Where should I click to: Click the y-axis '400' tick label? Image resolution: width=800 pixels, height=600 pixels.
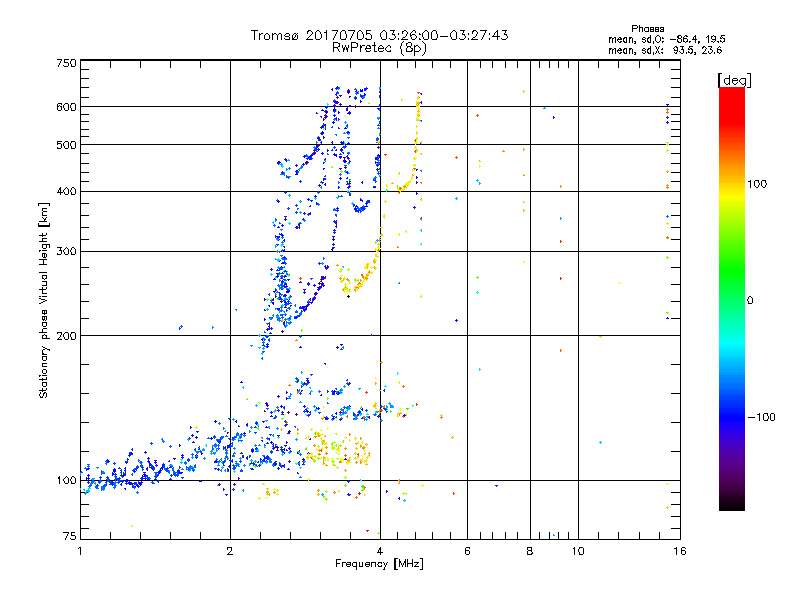pyautogui.click(x=66, y=192)
